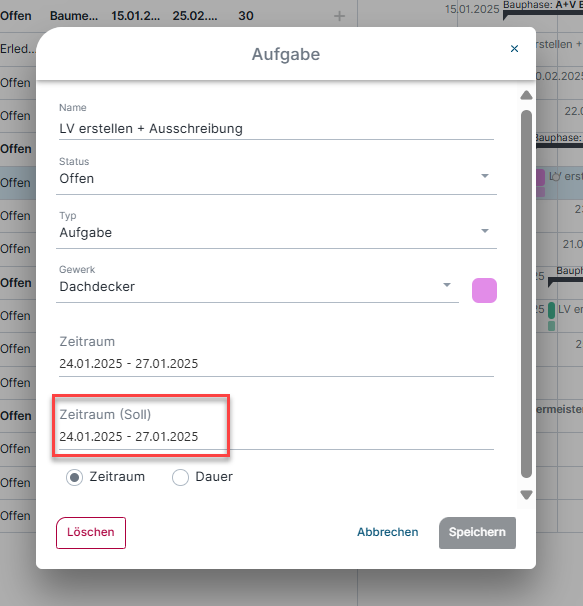Open the Typ dropdown showing Aufgabe
583x606 pixels.
276,233
